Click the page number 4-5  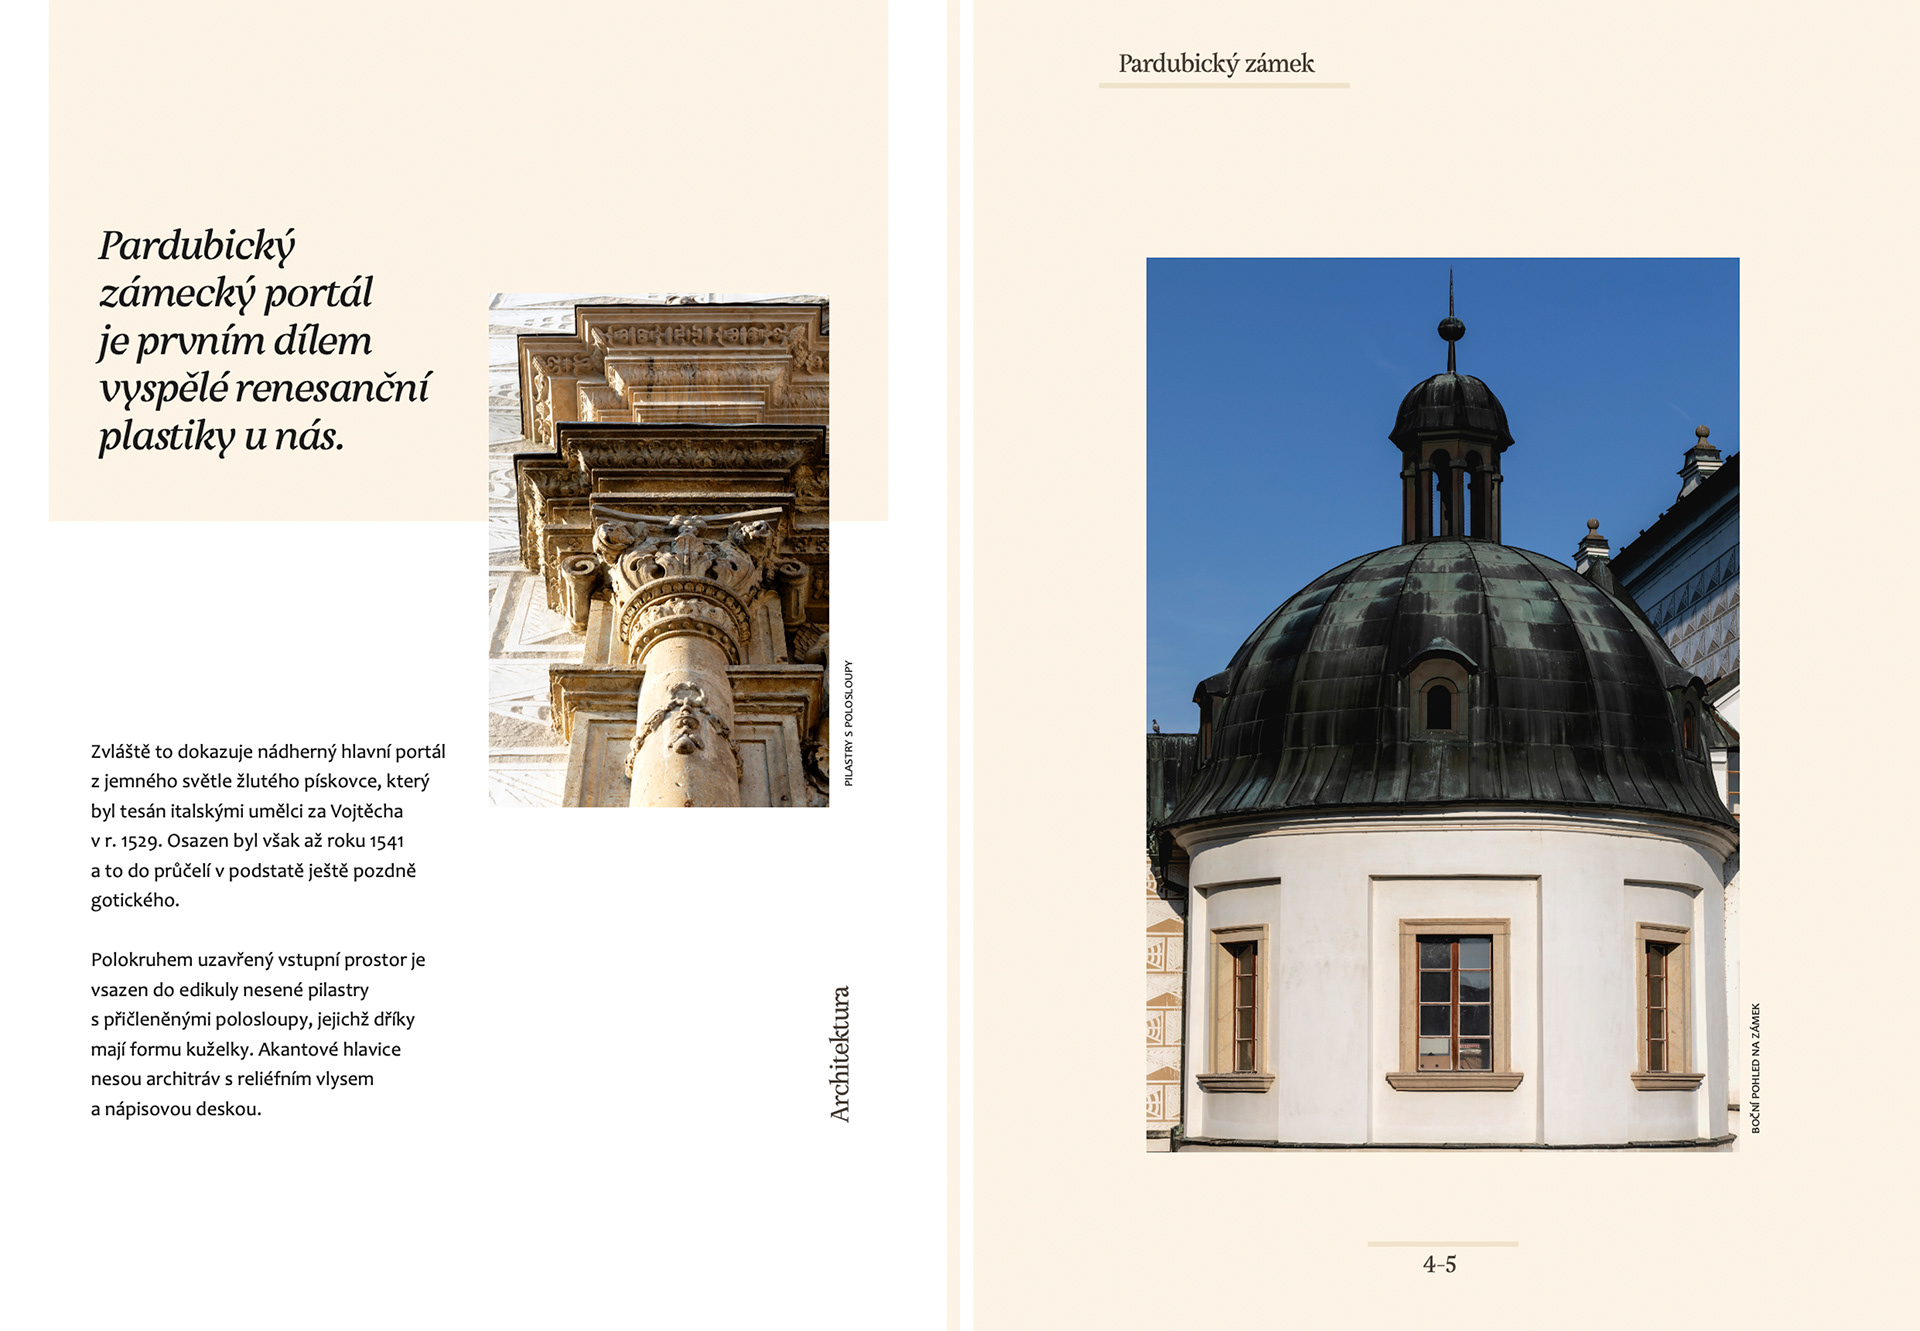click(x=1439, y=1265)
